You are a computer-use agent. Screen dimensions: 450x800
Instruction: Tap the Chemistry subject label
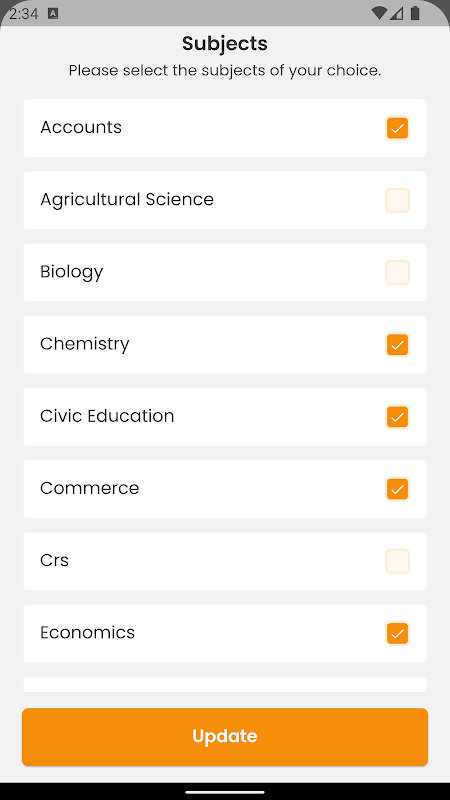point(85,344)
